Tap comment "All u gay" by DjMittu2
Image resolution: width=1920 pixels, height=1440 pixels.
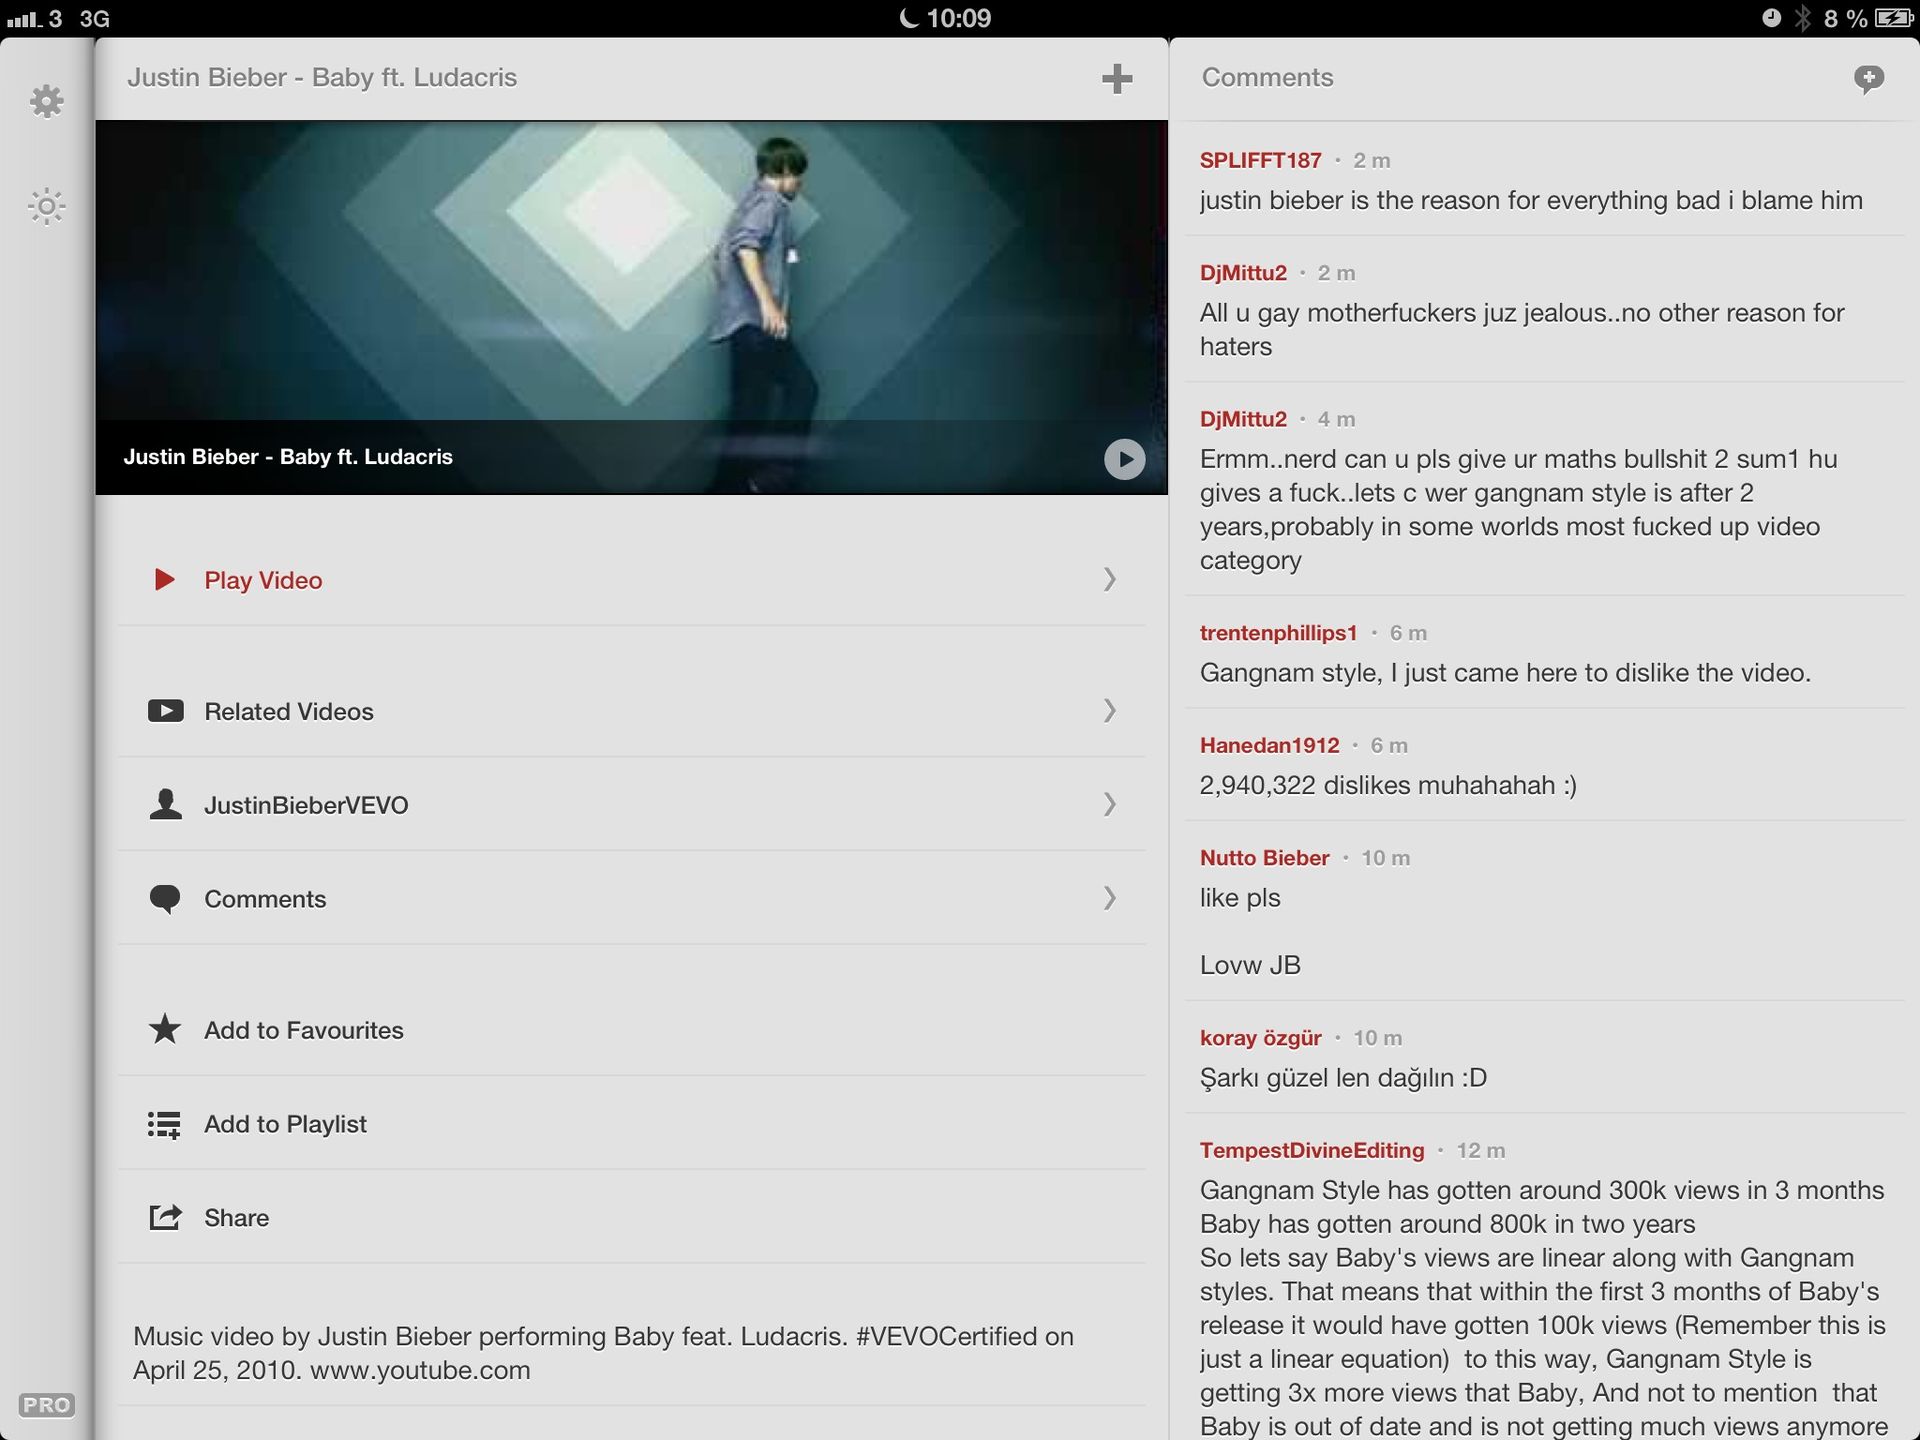click(1522, 330)
